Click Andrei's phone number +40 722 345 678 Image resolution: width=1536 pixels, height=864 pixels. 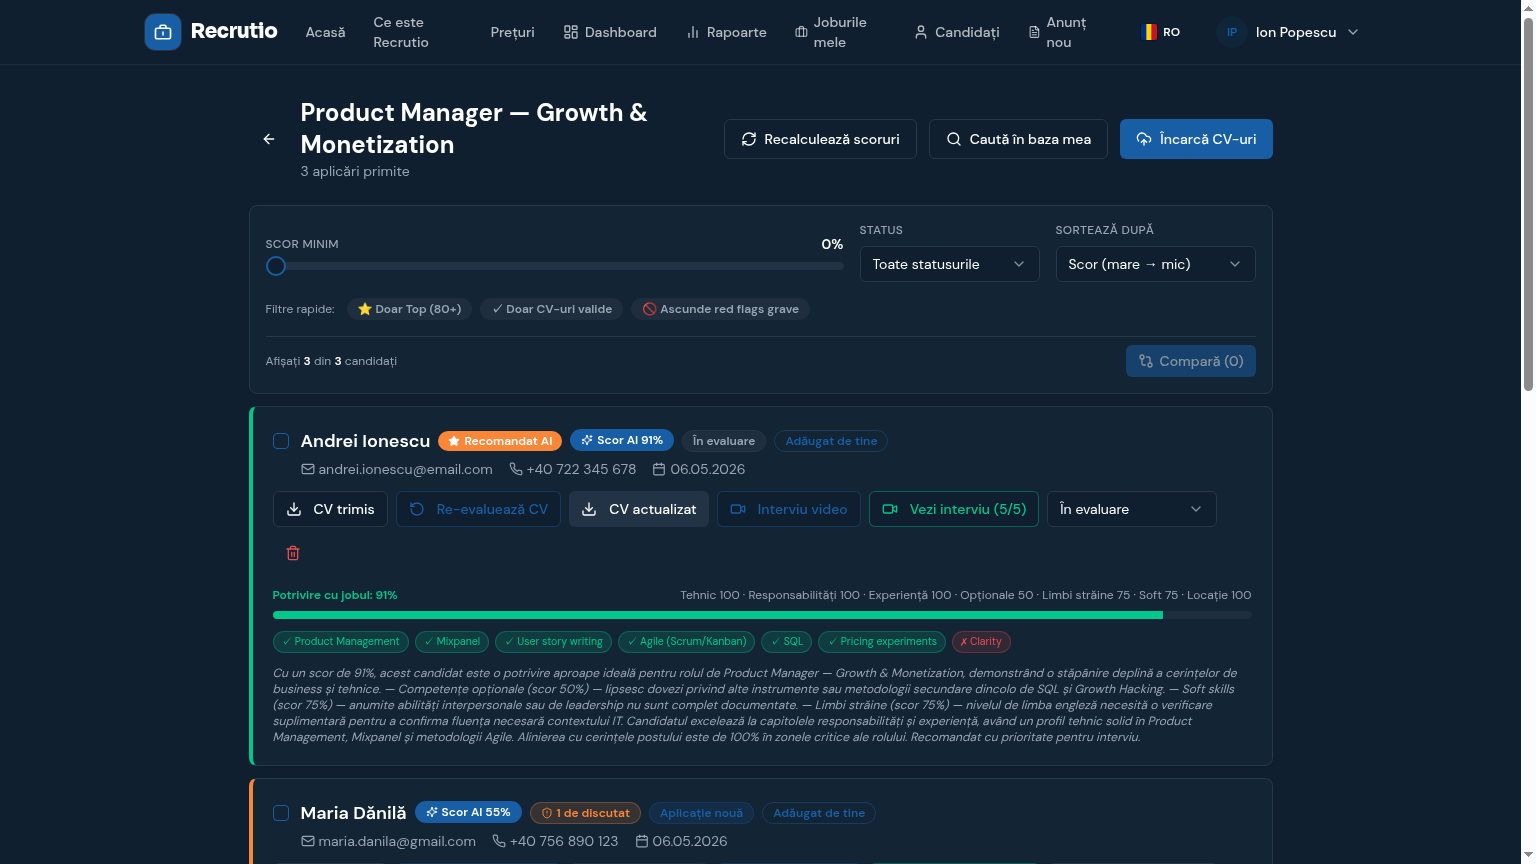click(x=581, y=469)
